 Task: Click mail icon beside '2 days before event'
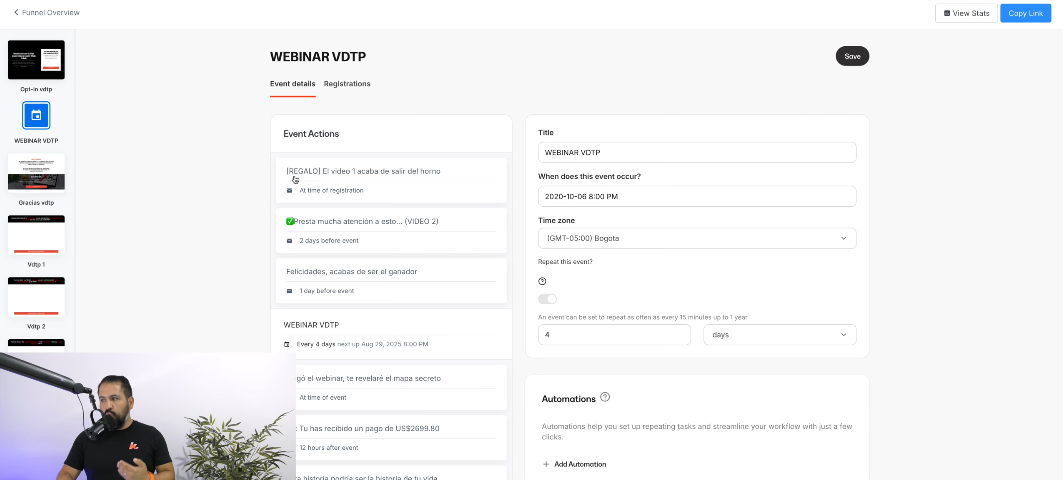tap(289, 241)
